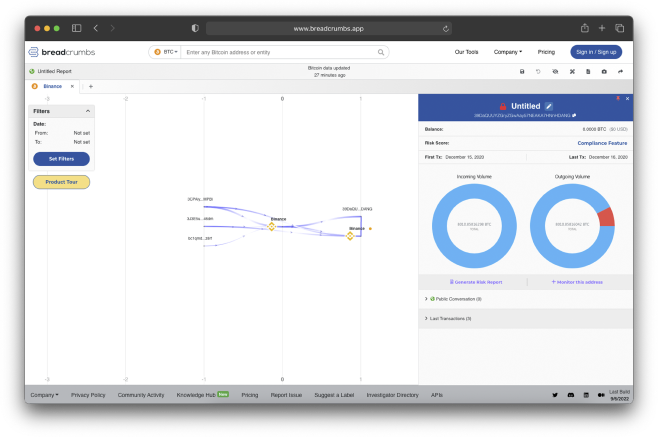
Task: Save the report with the floppy disk icon
Action: pos(522,71)
